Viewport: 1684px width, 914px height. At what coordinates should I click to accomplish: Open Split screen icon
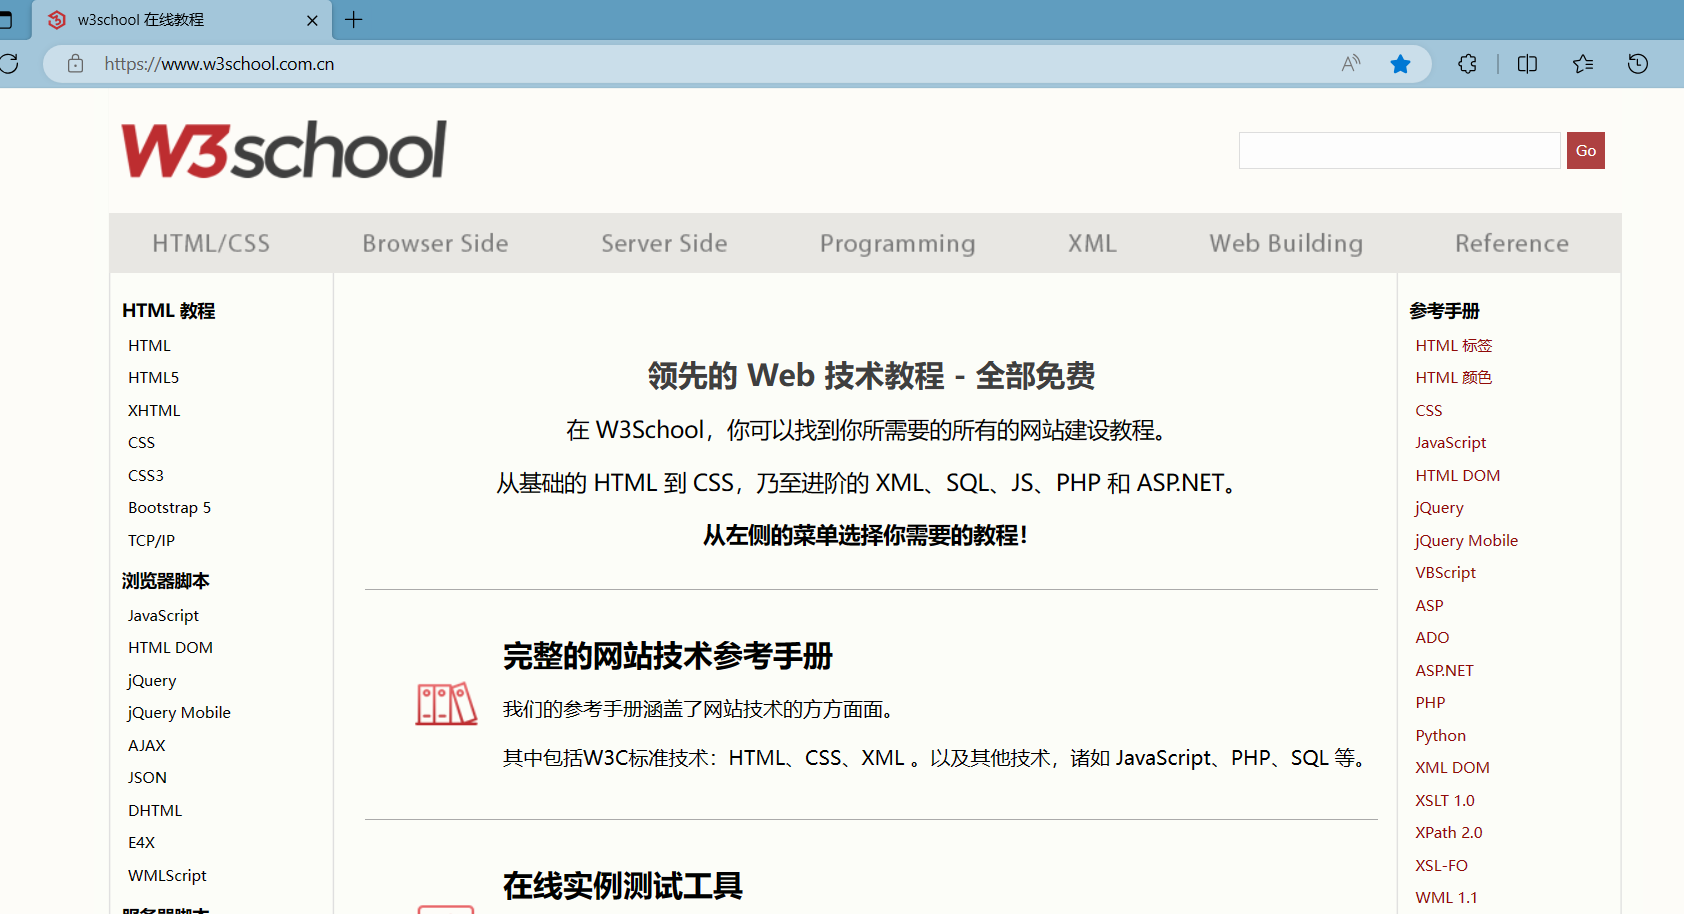tap(1527, 64)
